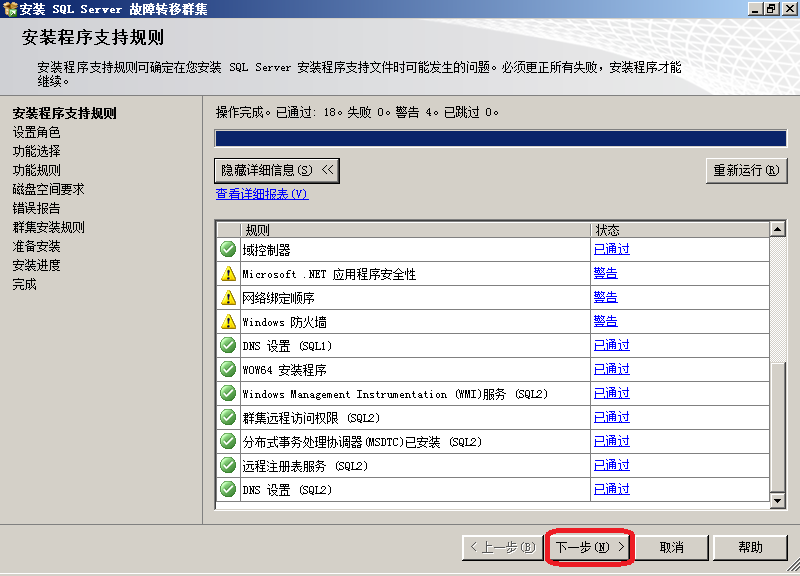The image size is (800, 576).
Task: Click the 状态 column header
Action: point(680,230)
